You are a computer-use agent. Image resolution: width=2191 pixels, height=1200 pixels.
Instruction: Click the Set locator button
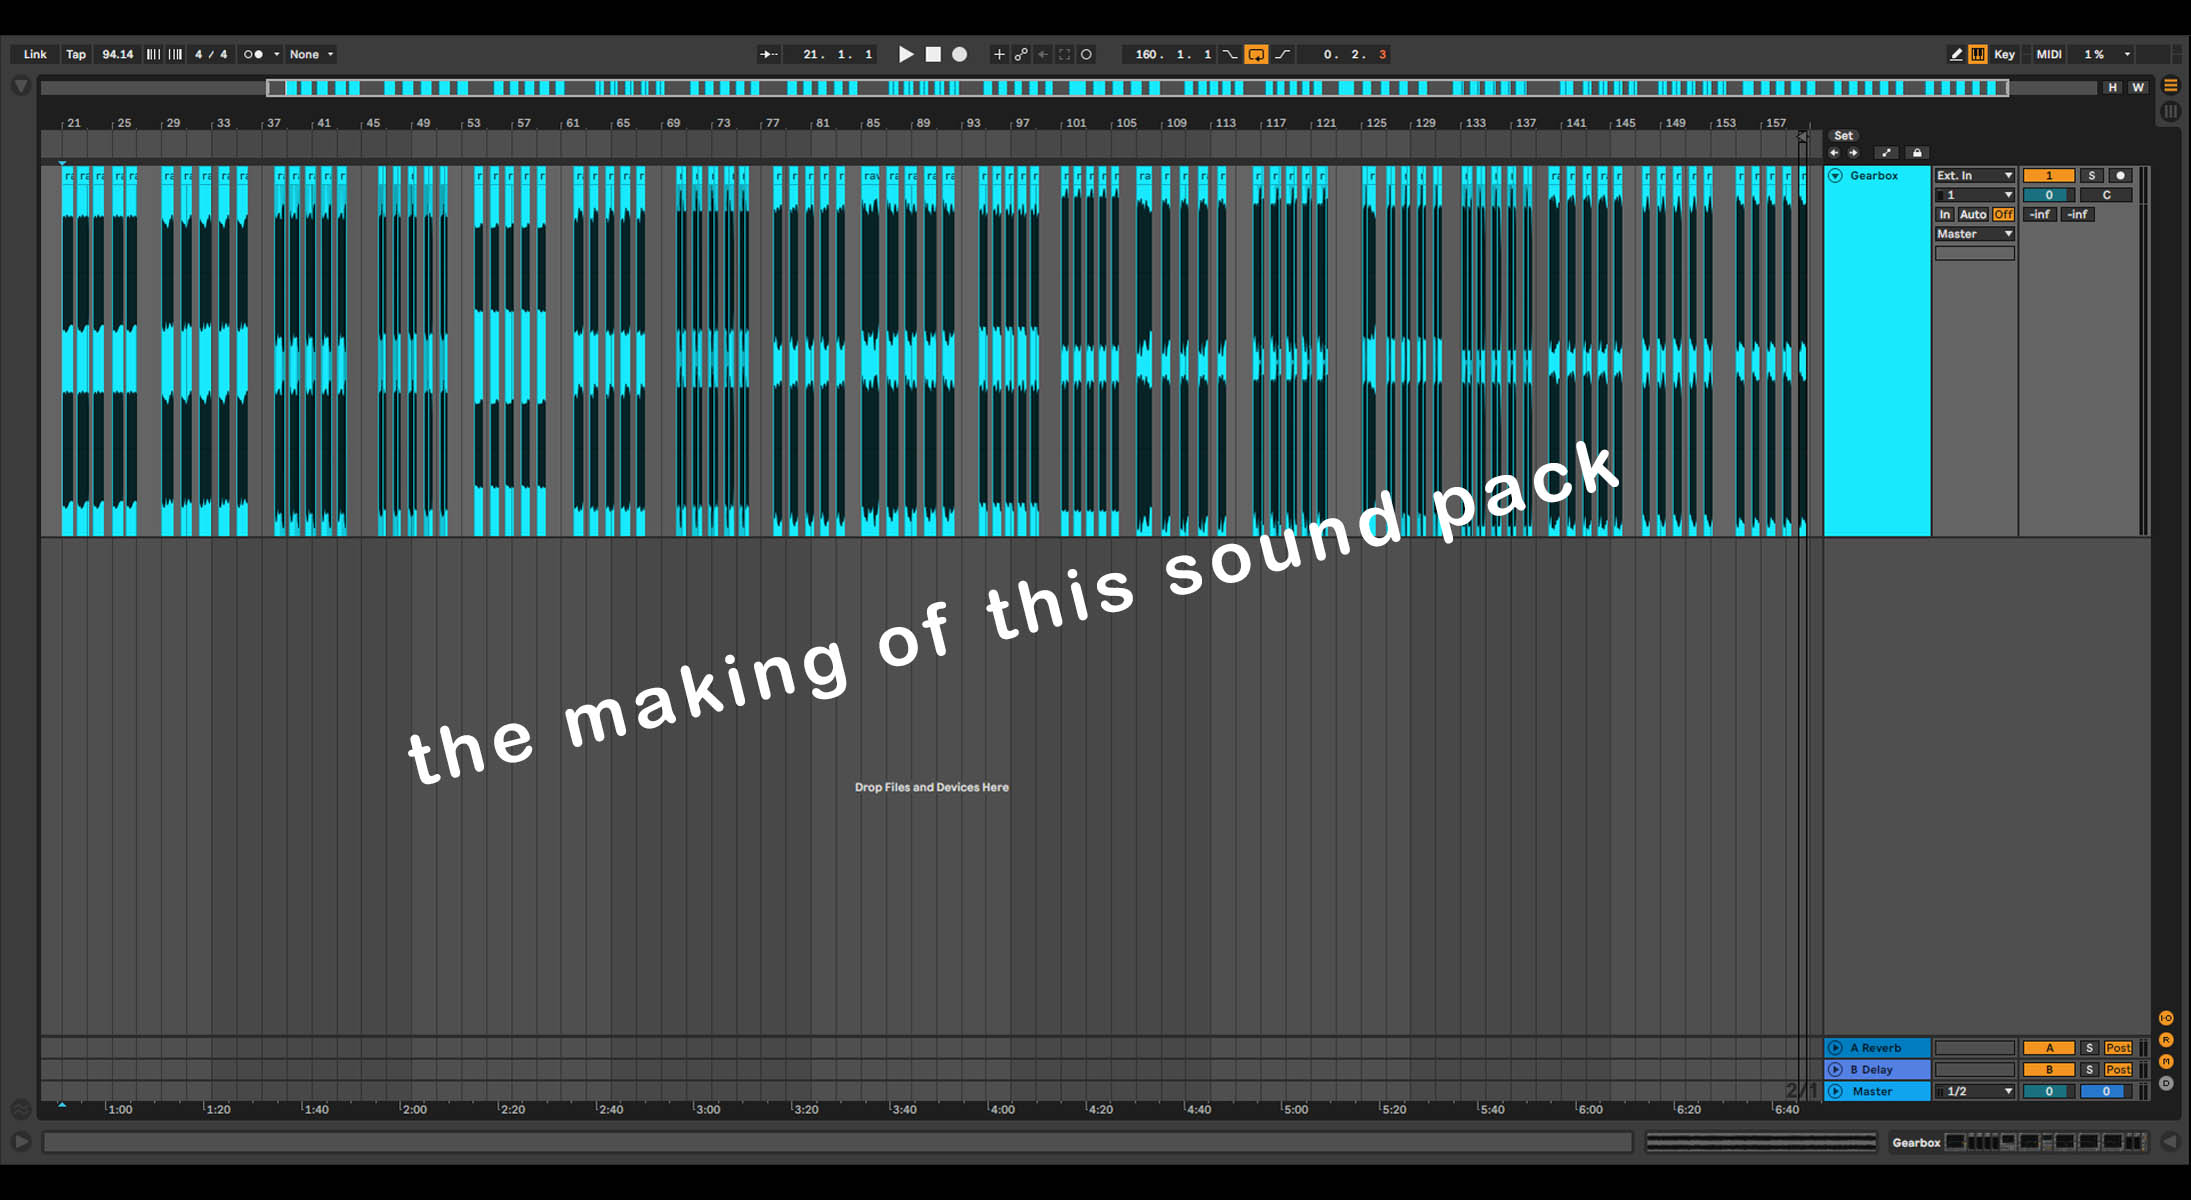click(1843, 135)
